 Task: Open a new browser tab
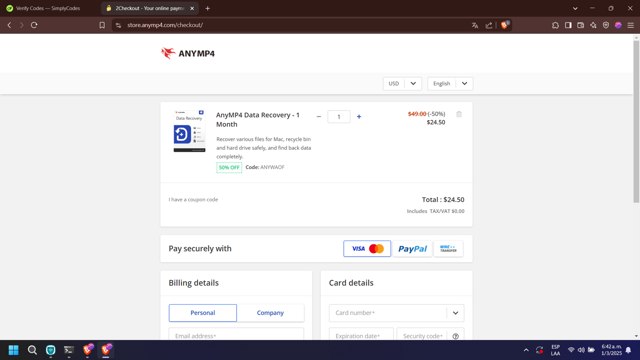pyautogui.click(x=207, y=8)
